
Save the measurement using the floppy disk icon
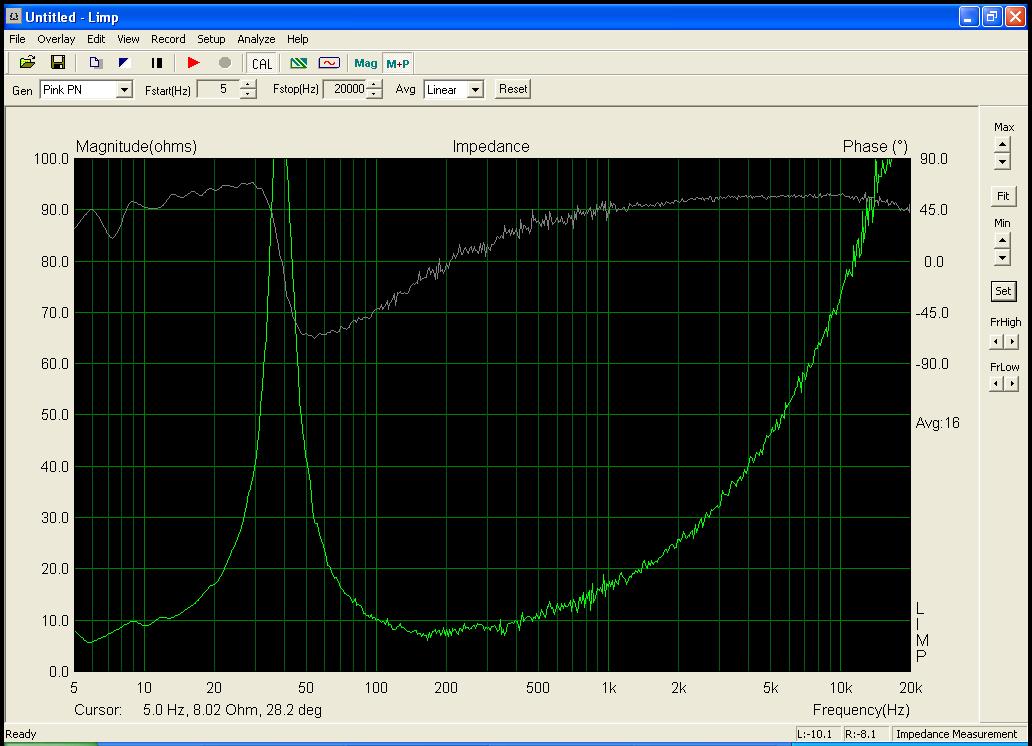point(58,63)
